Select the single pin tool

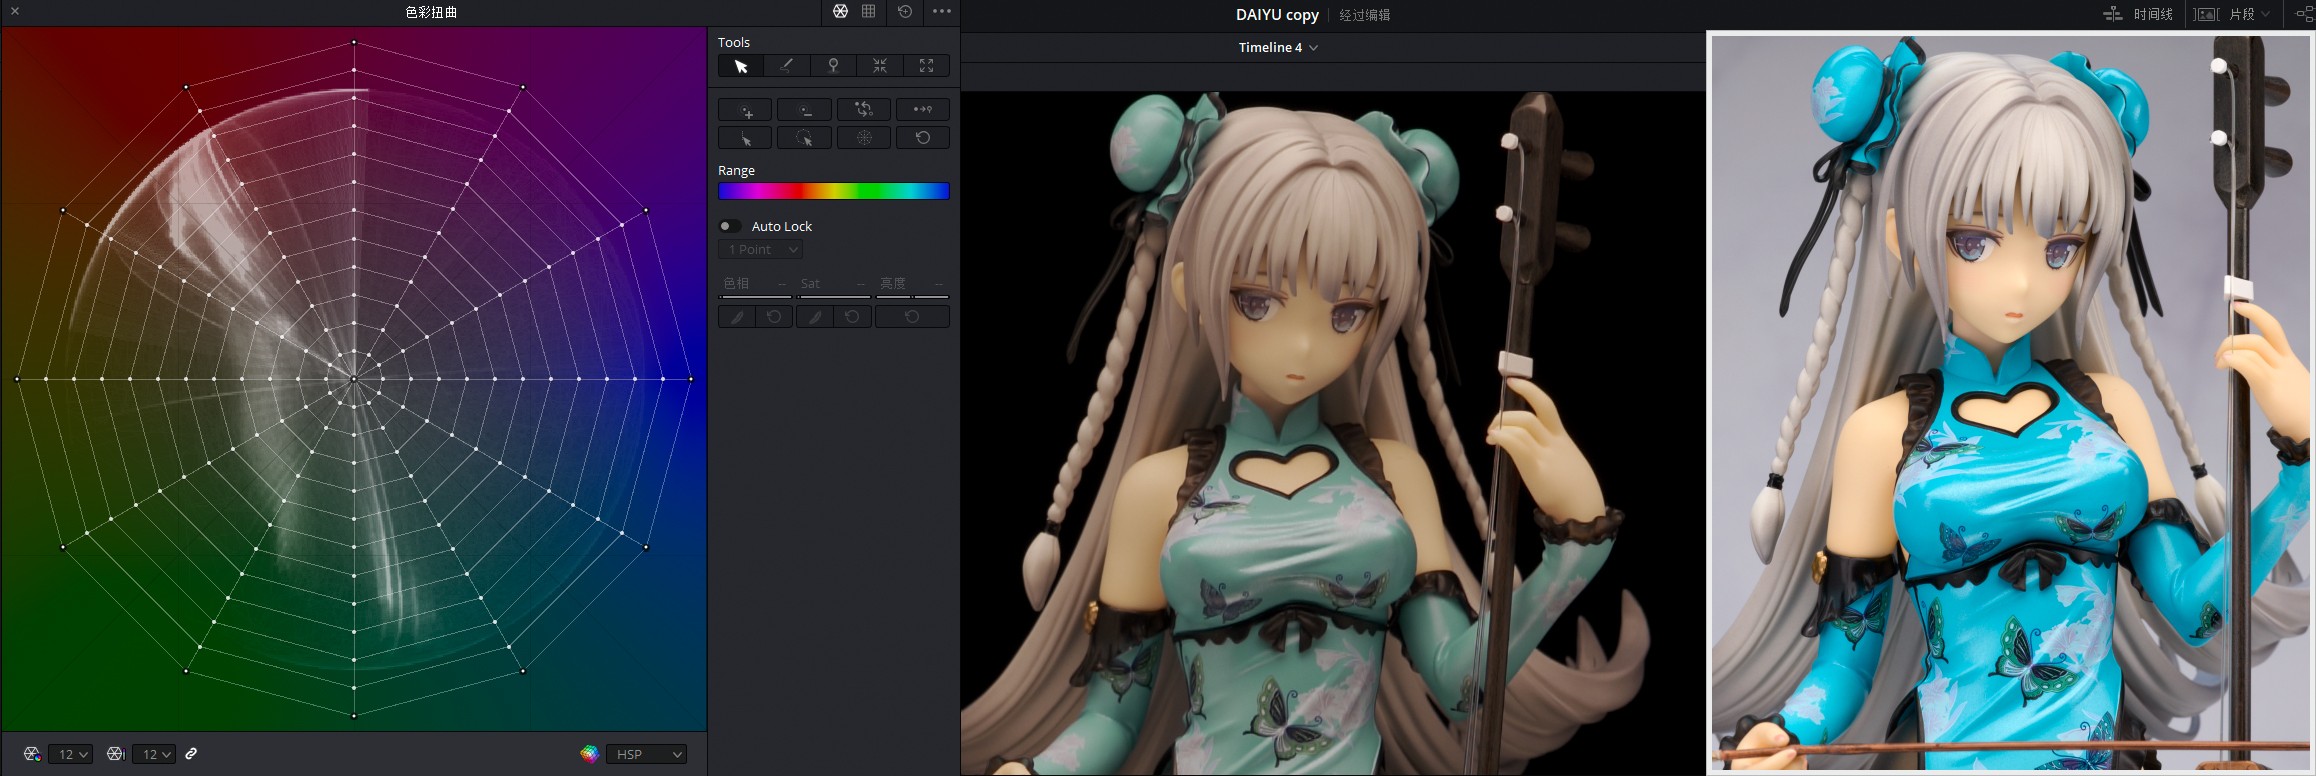point(833,66)
